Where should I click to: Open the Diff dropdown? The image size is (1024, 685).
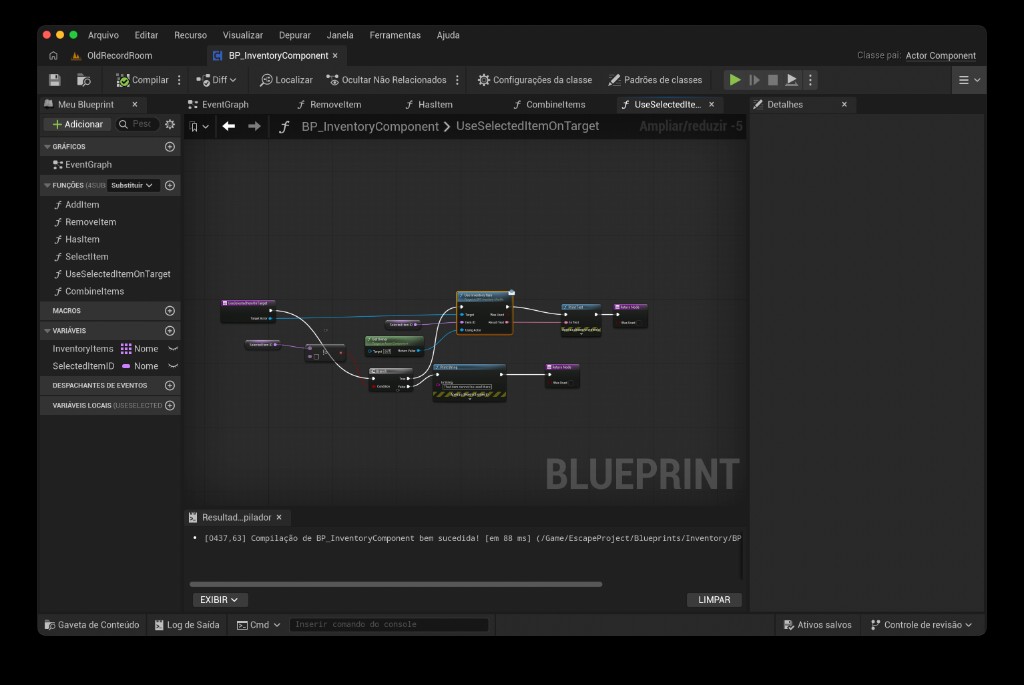[216, 80]
